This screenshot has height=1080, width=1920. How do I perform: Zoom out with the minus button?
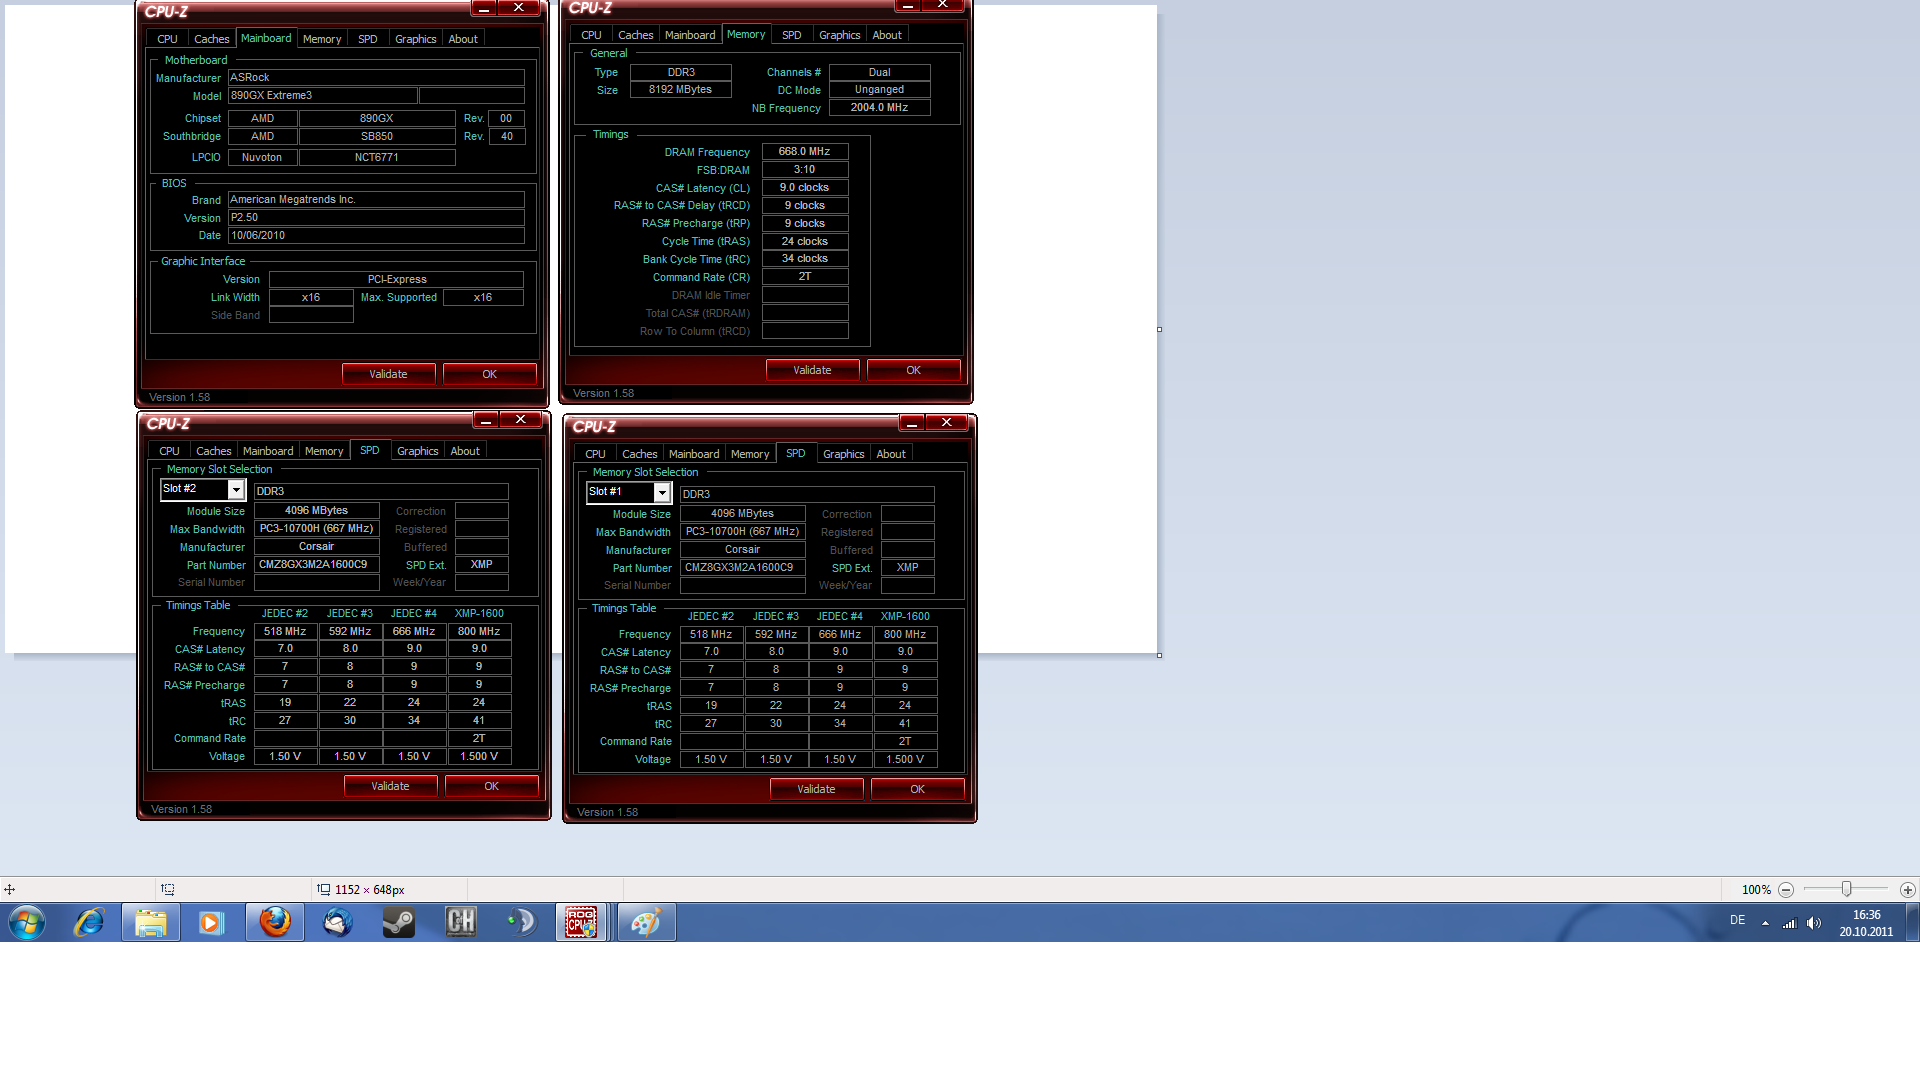click(x=1786, y=890)
